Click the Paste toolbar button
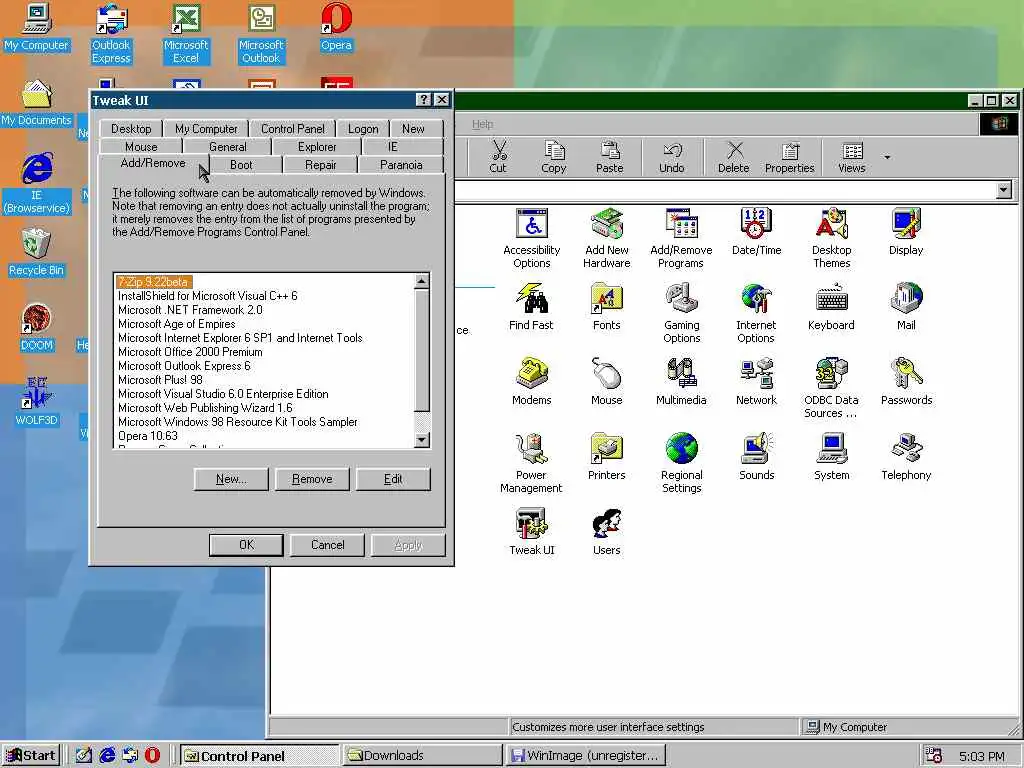The image size is (1024, 768). coord(609,157)
